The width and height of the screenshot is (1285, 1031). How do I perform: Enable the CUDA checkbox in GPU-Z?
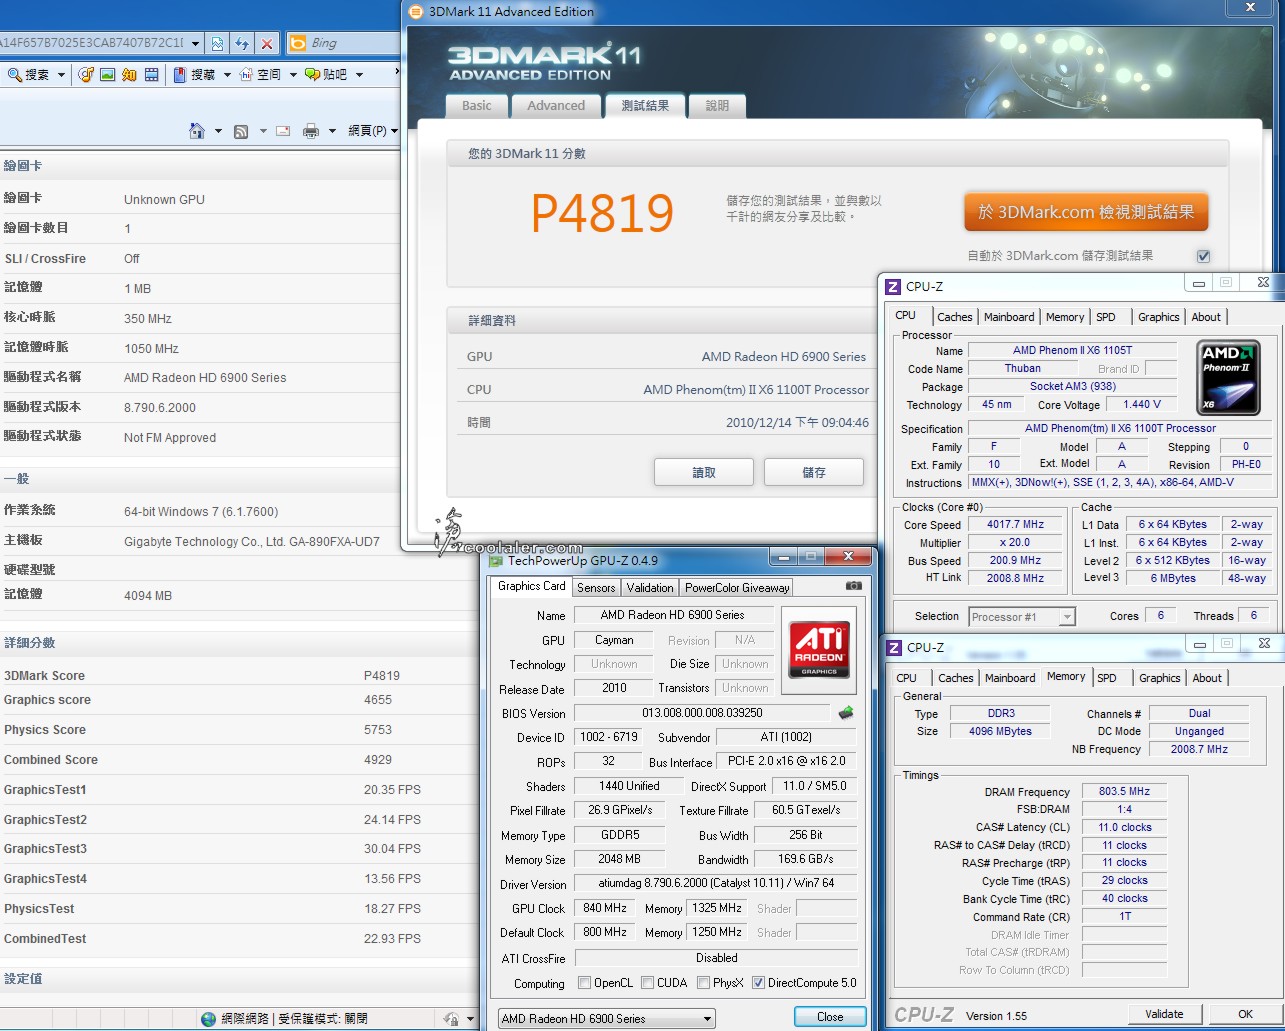(648, 983)
